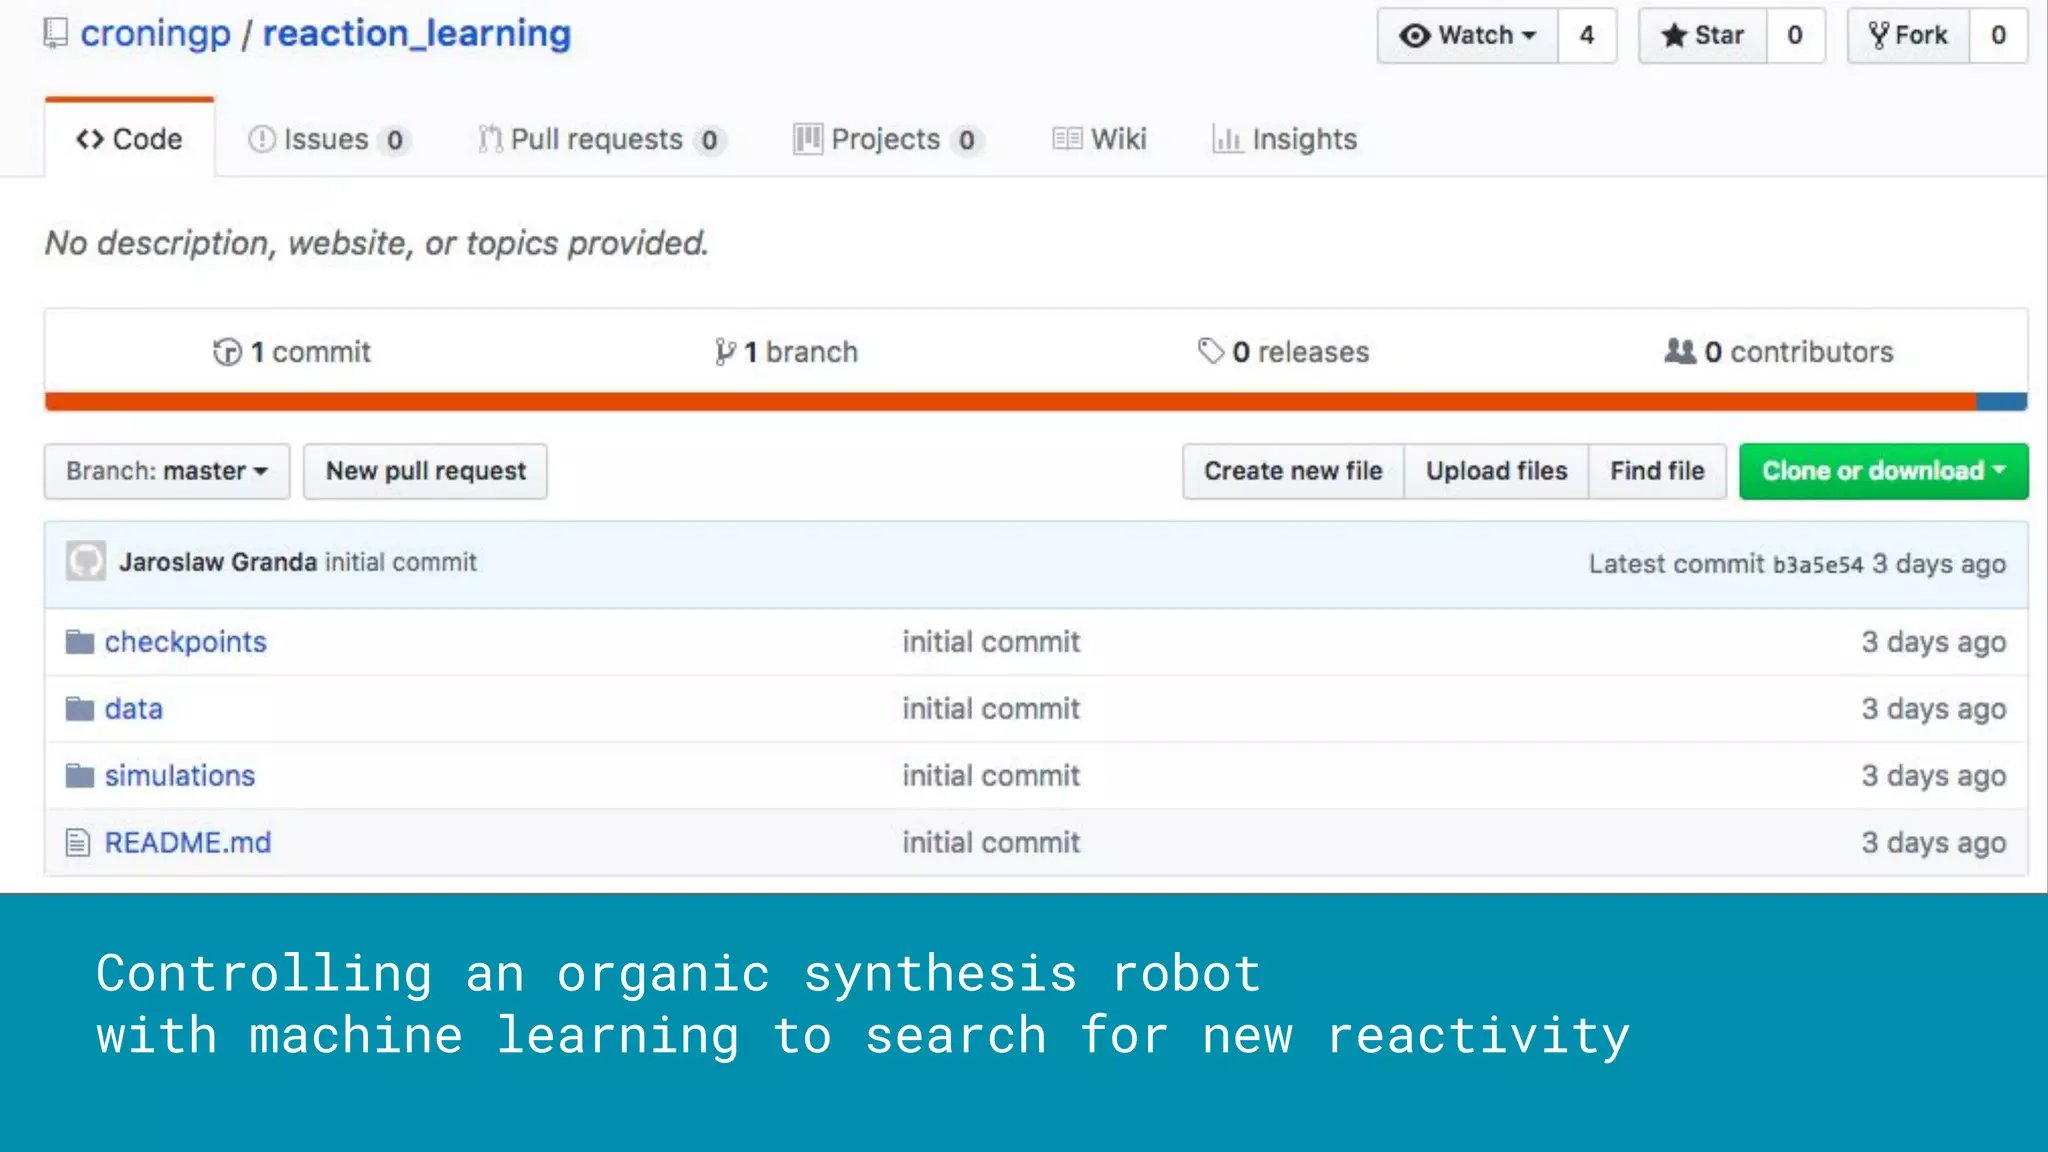
Task: Click the README.md file icon
Action: [78, 843]
